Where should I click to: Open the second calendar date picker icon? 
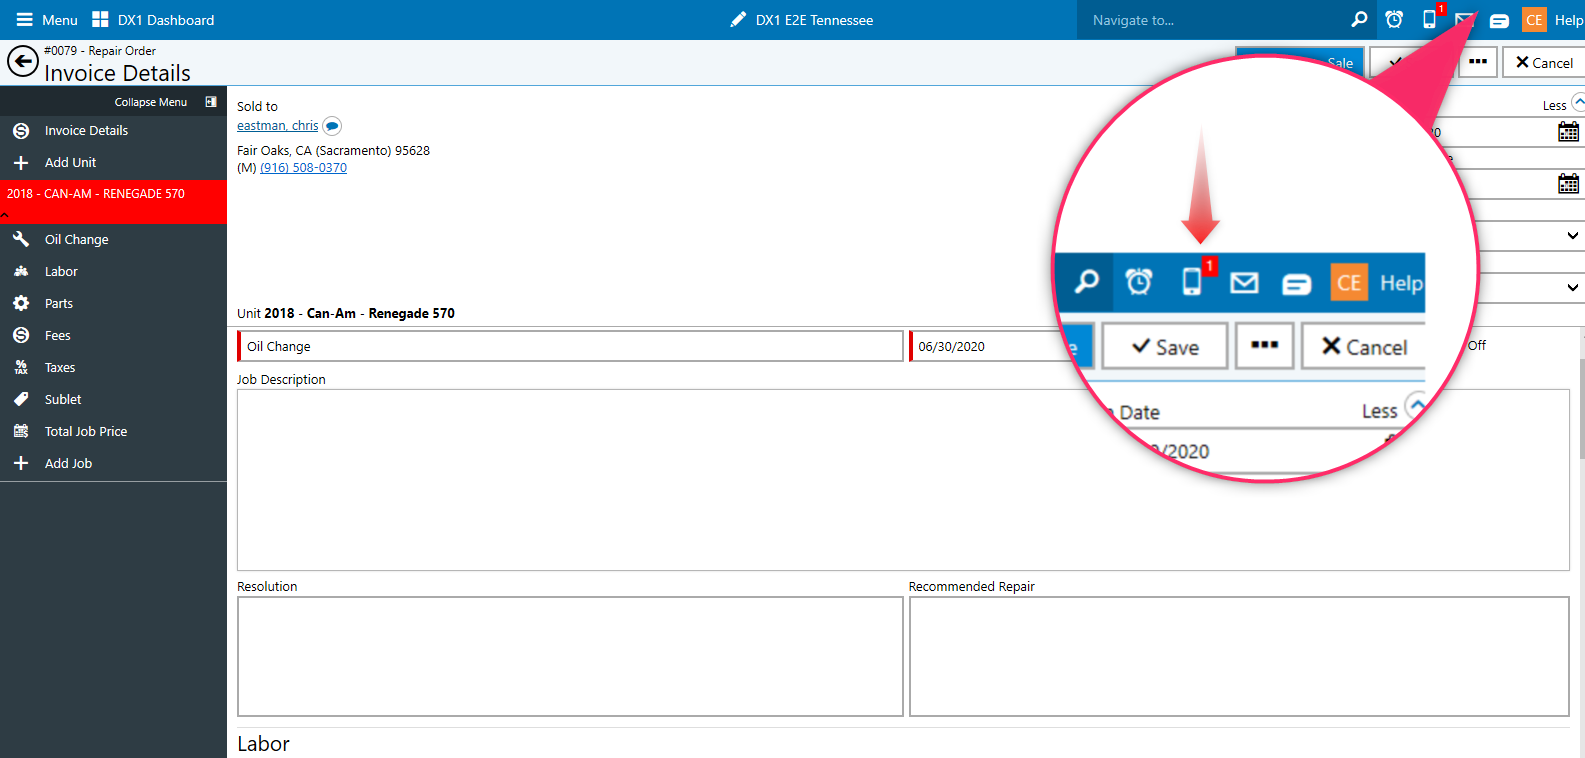(1569, 184)
